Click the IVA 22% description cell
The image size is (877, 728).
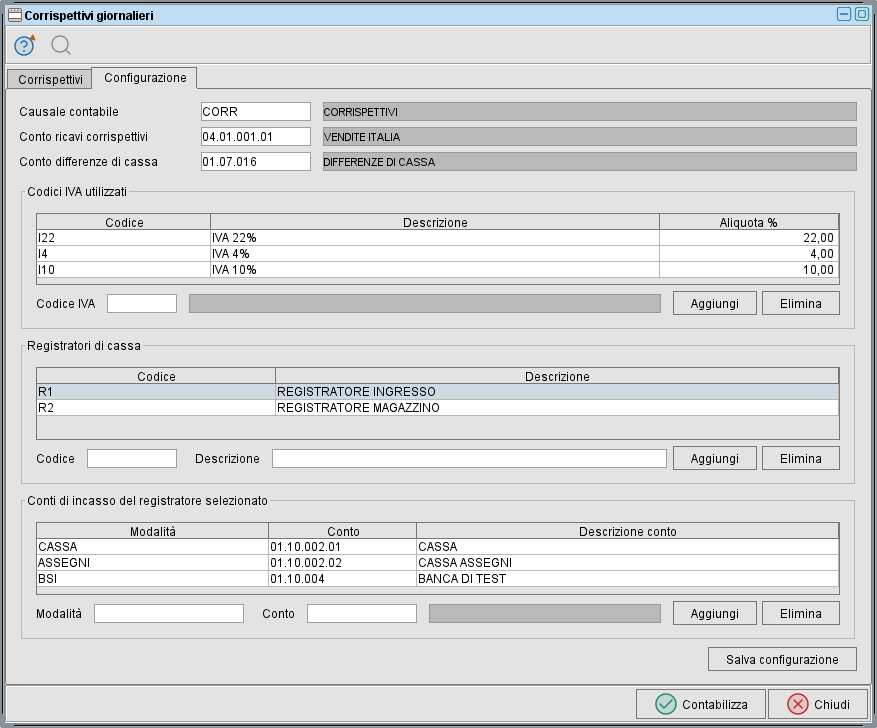(x=435, y=238)
